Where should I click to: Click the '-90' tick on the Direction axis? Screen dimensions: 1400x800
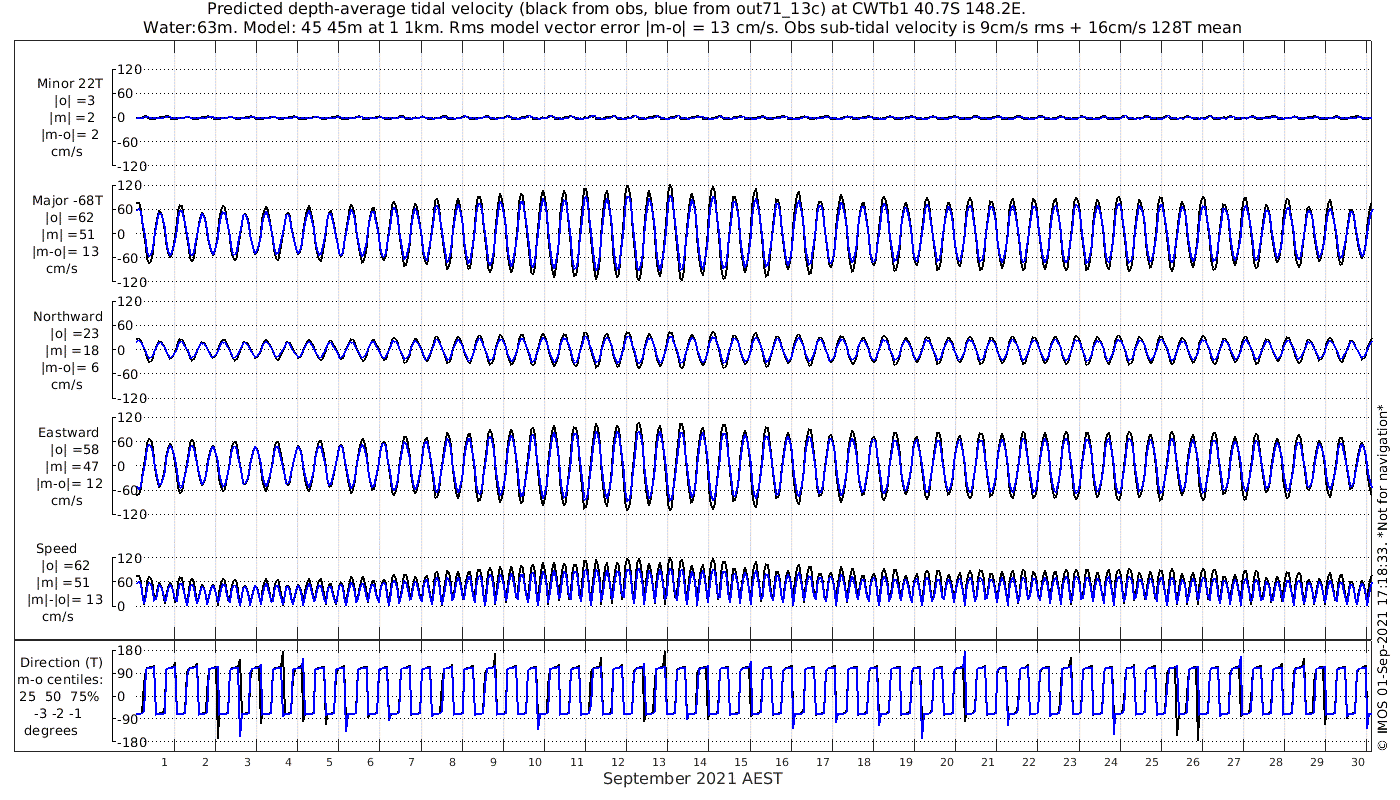[x=126, y=720]
